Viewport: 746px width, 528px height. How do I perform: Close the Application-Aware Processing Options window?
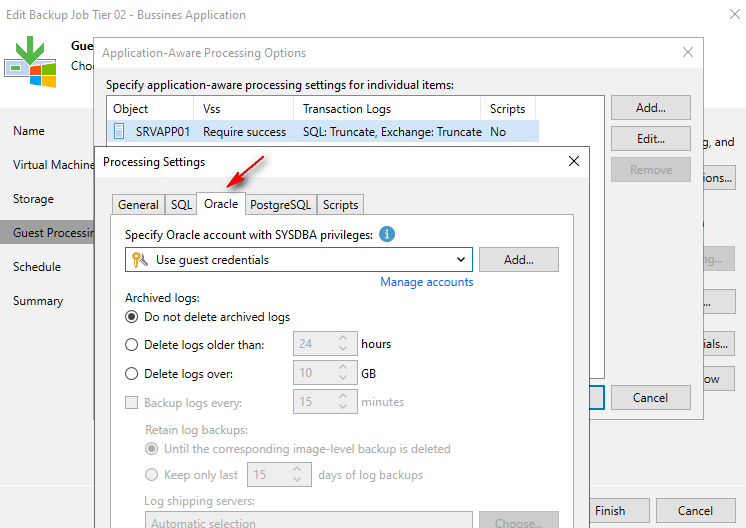tap(687, 53)
